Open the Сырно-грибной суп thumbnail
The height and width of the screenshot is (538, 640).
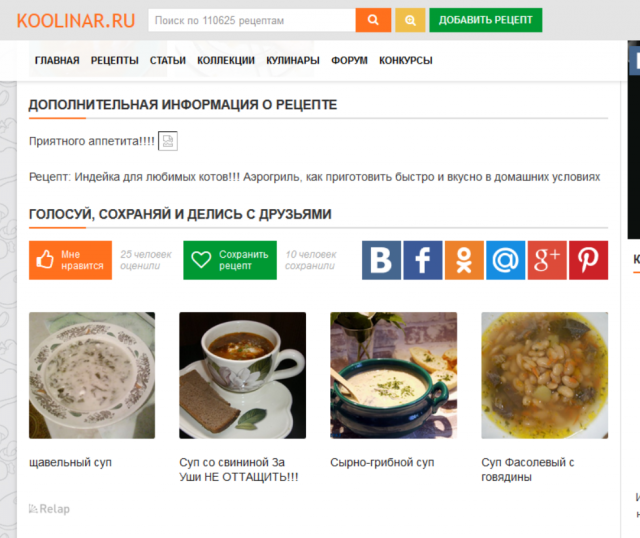click(393, 375)
